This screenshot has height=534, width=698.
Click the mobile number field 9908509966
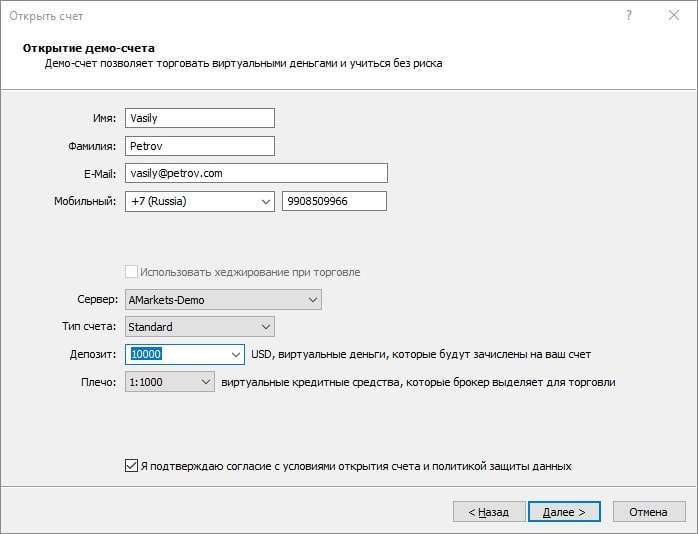click(x=334, y=201)
